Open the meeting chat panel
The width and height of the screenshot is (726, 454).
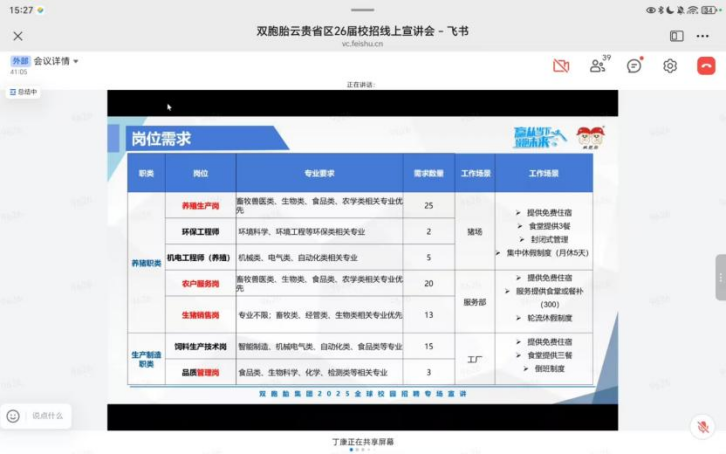[634, 66]
